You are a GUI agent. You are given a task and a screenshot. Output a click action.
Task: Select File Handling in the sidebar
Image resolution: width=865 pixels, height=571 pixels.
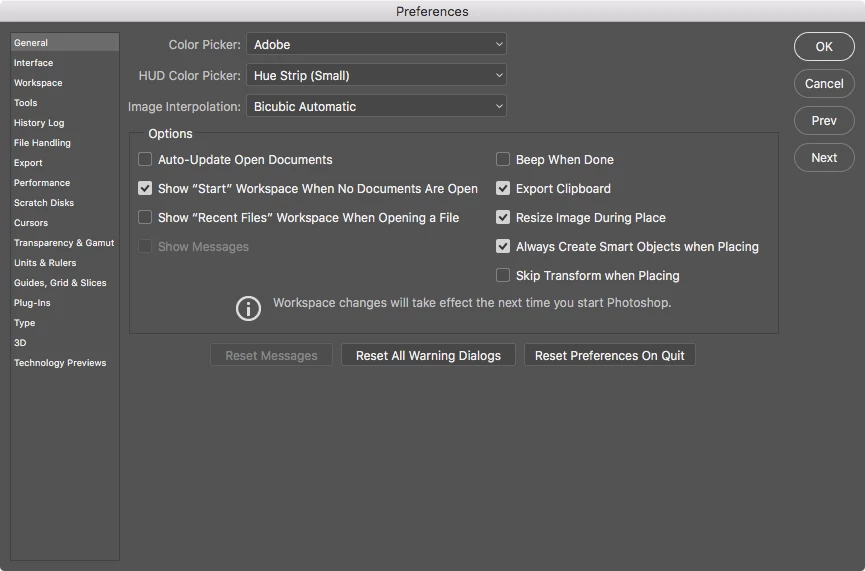pos(65,143)
